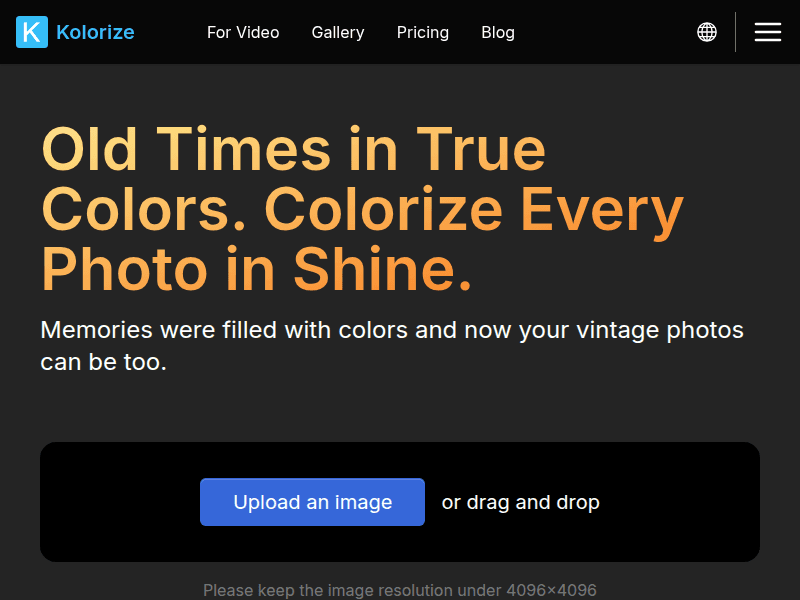The height and width of the screenshot is (600, 800).
Task: Expand the site navigation via three-line icon
Action: click(x=768, y=32)
